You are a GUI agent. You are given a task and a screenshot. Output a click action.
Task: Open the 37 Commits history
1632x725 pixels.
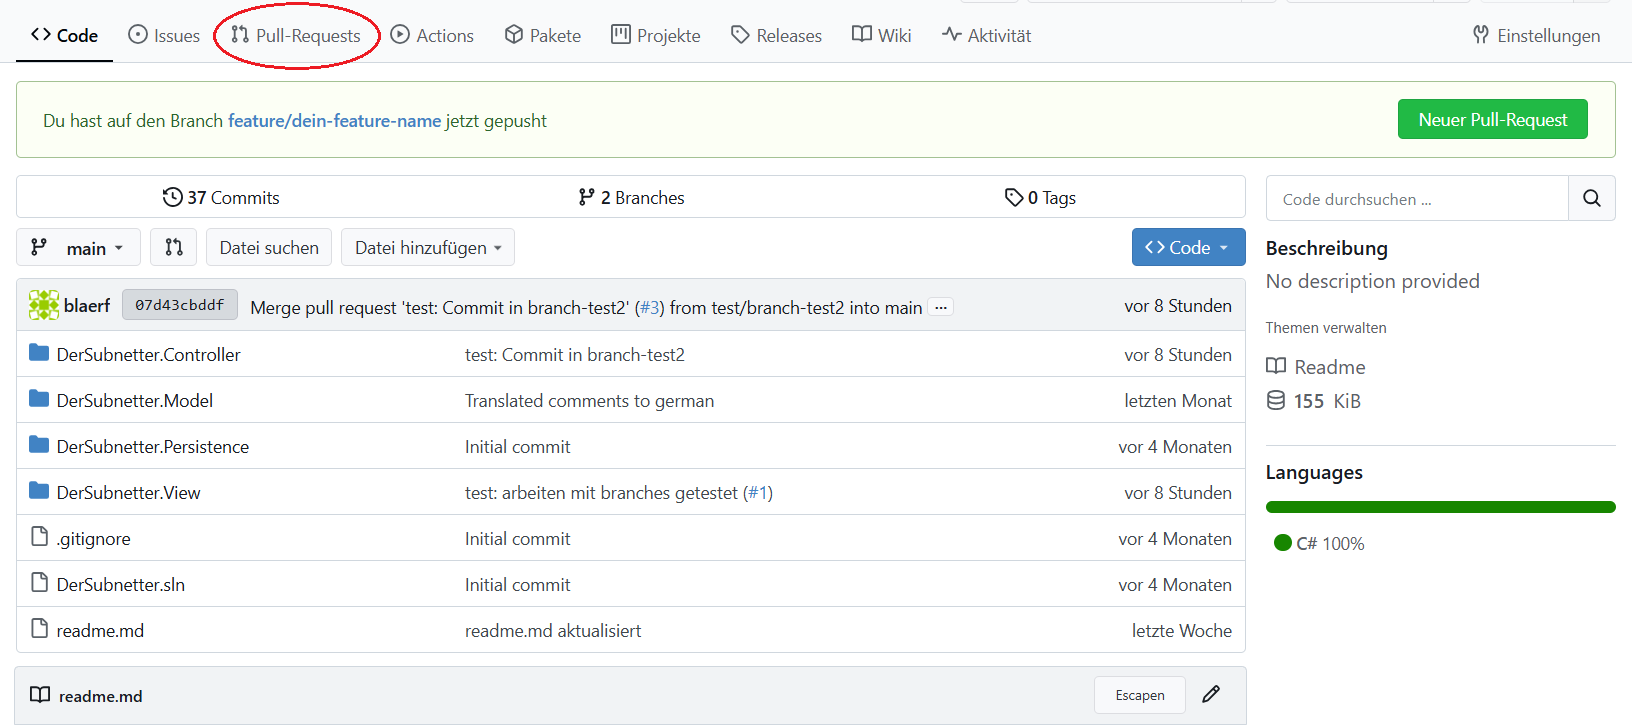pos(221,198)
